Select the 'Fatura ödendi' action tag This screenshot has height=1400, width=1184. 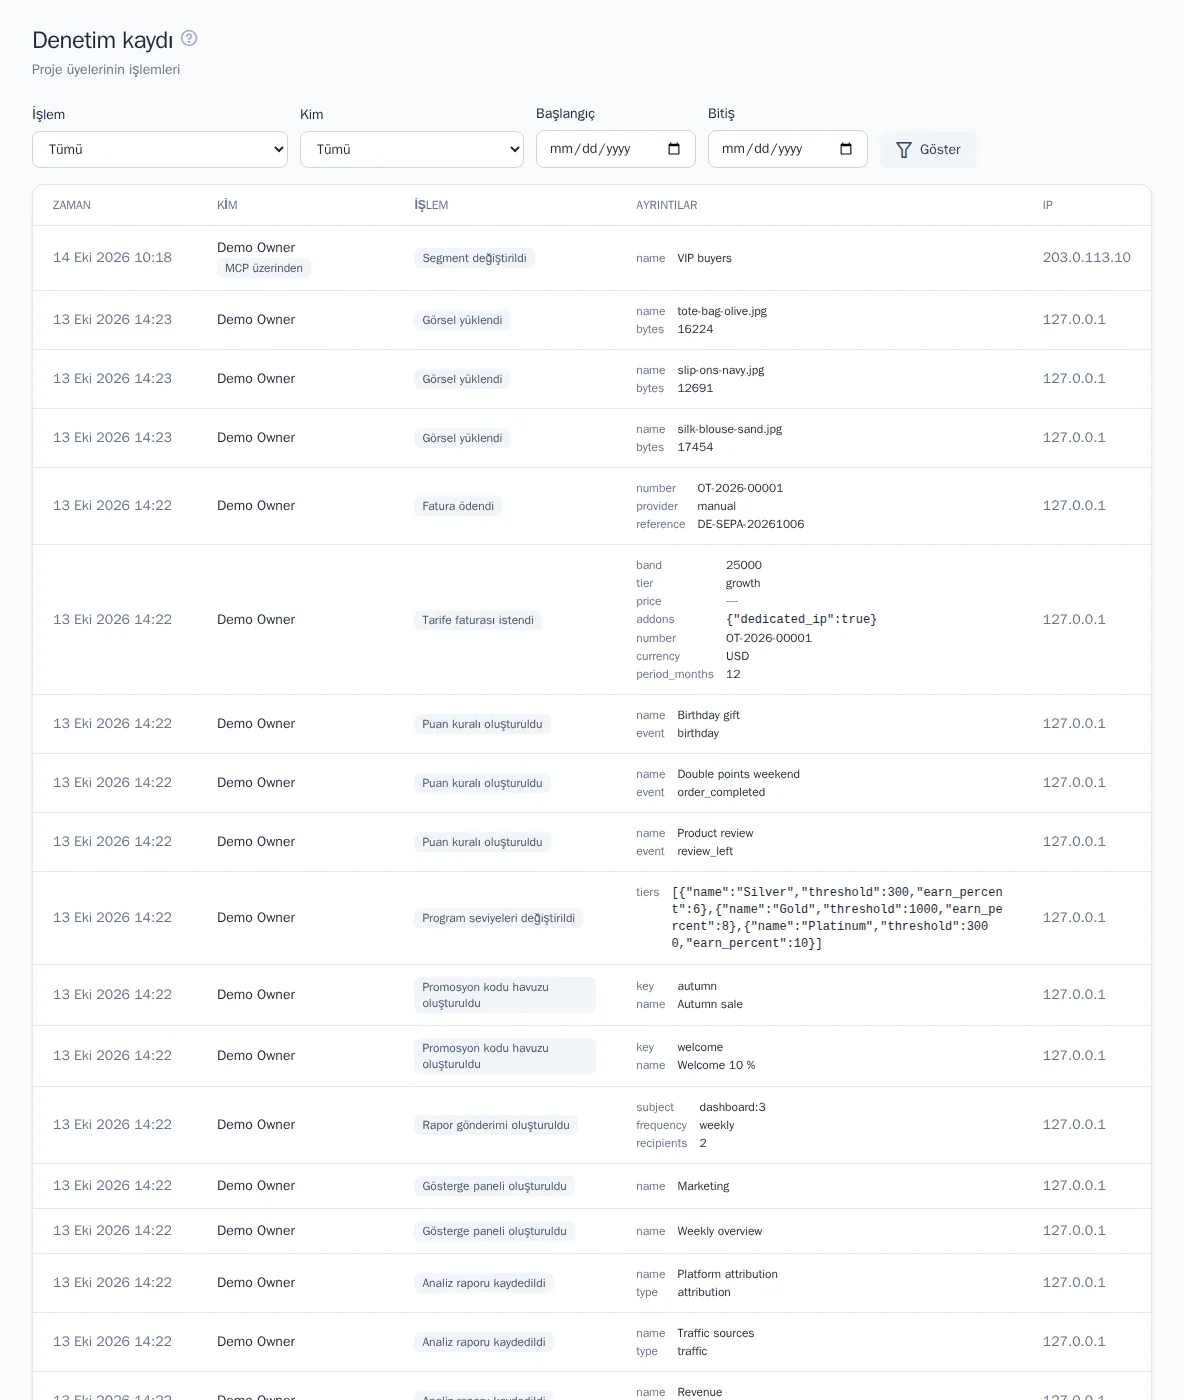click(458, 506)
